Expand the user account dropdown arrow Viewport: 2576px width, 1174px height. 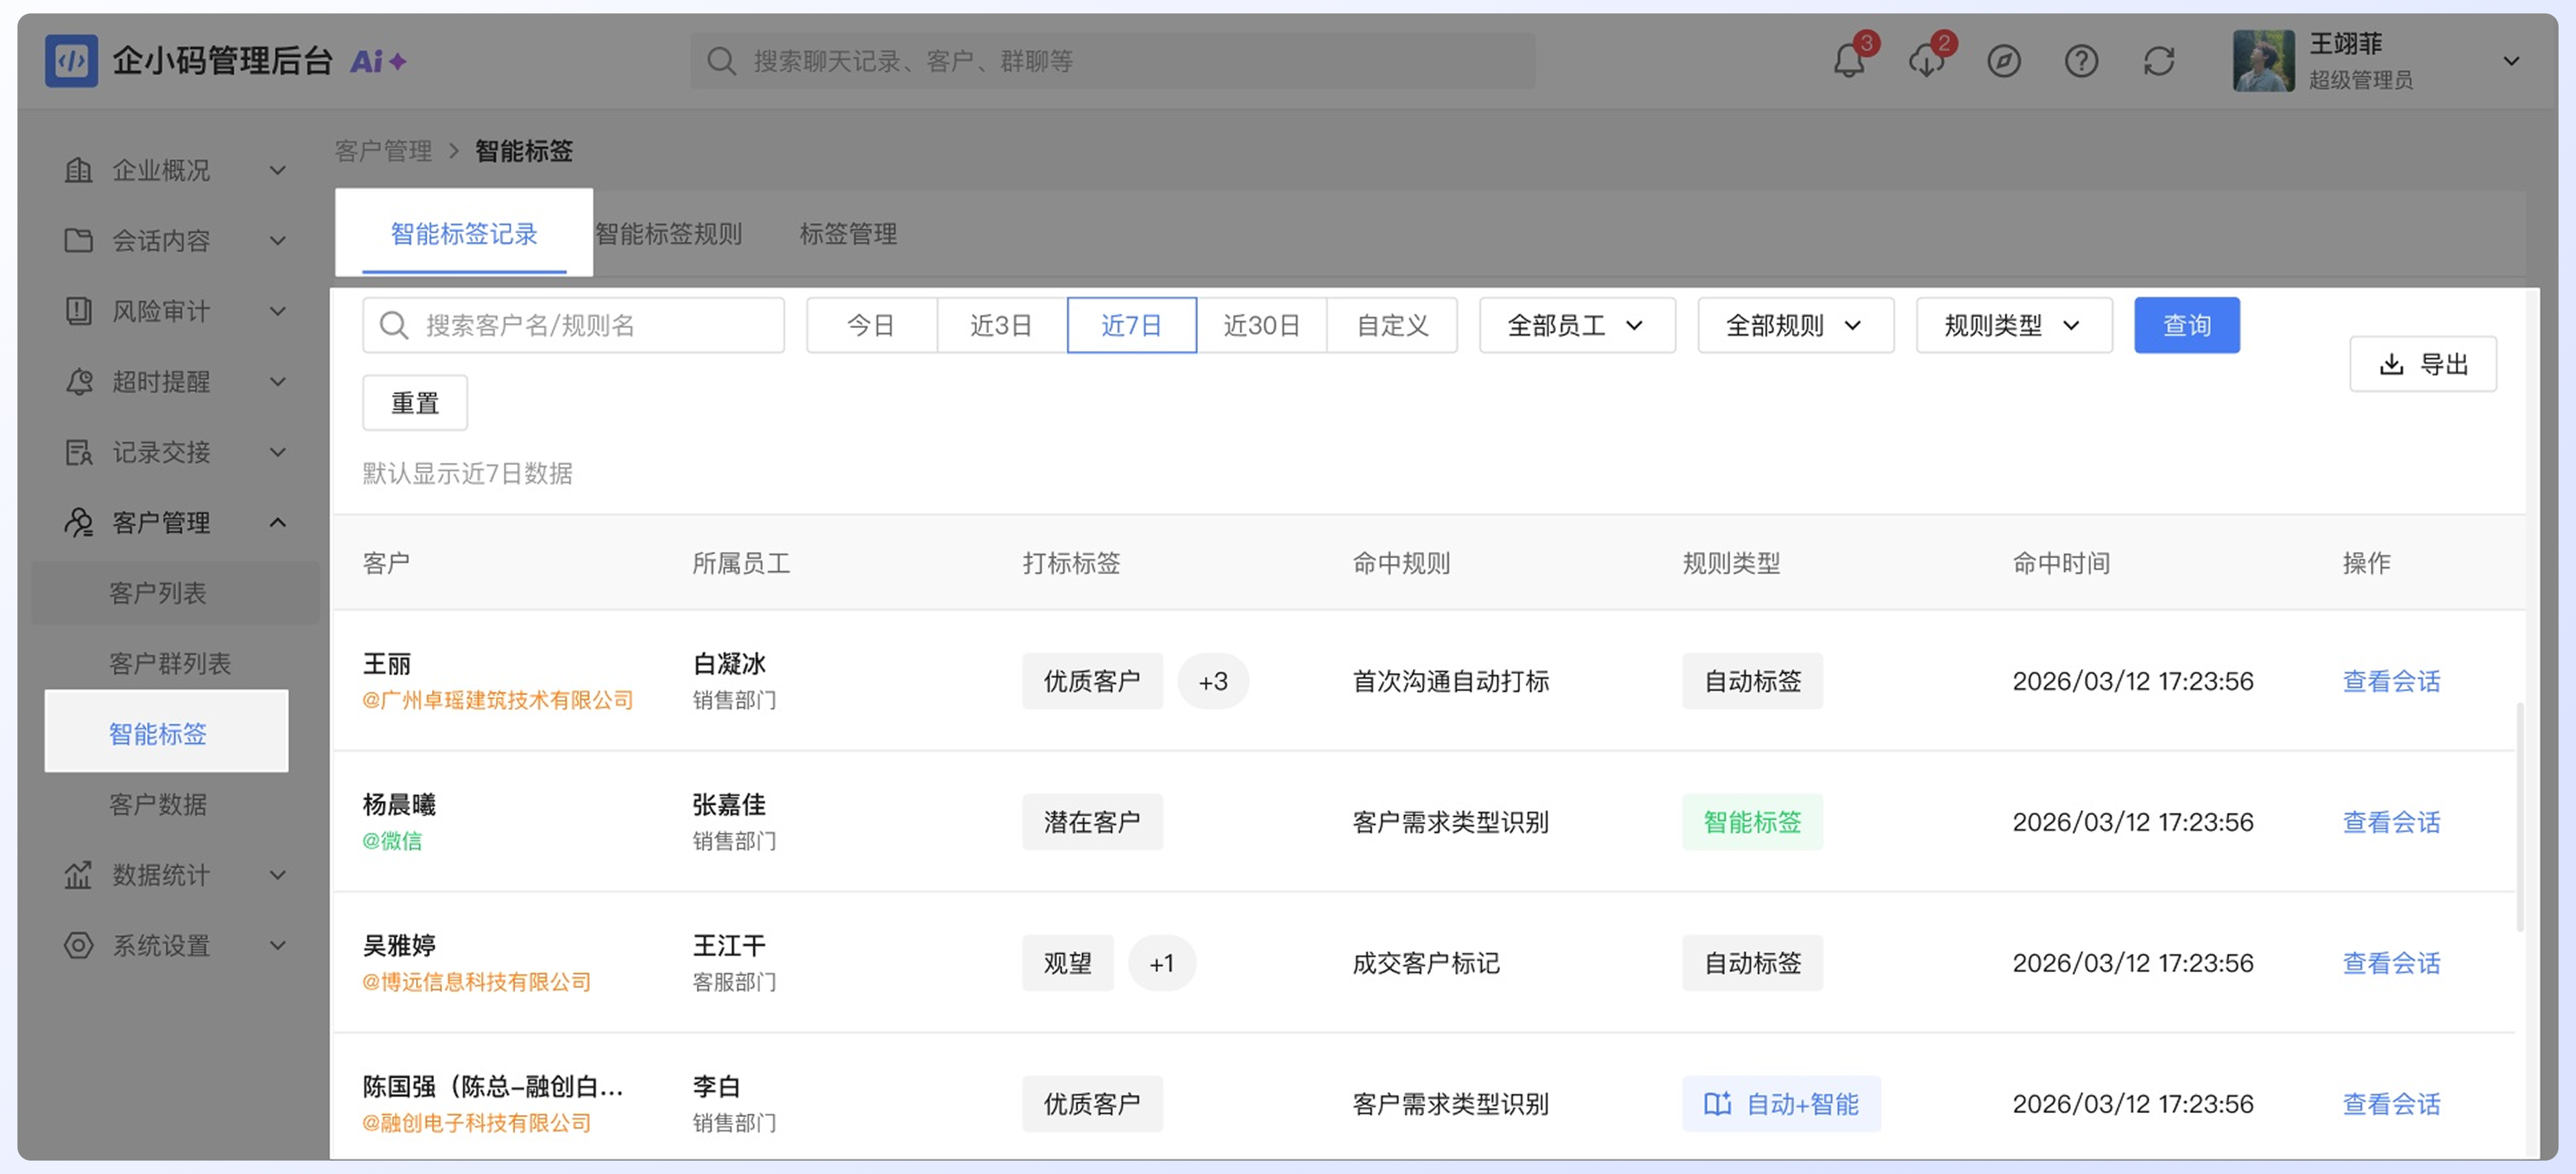(2510, 61)
